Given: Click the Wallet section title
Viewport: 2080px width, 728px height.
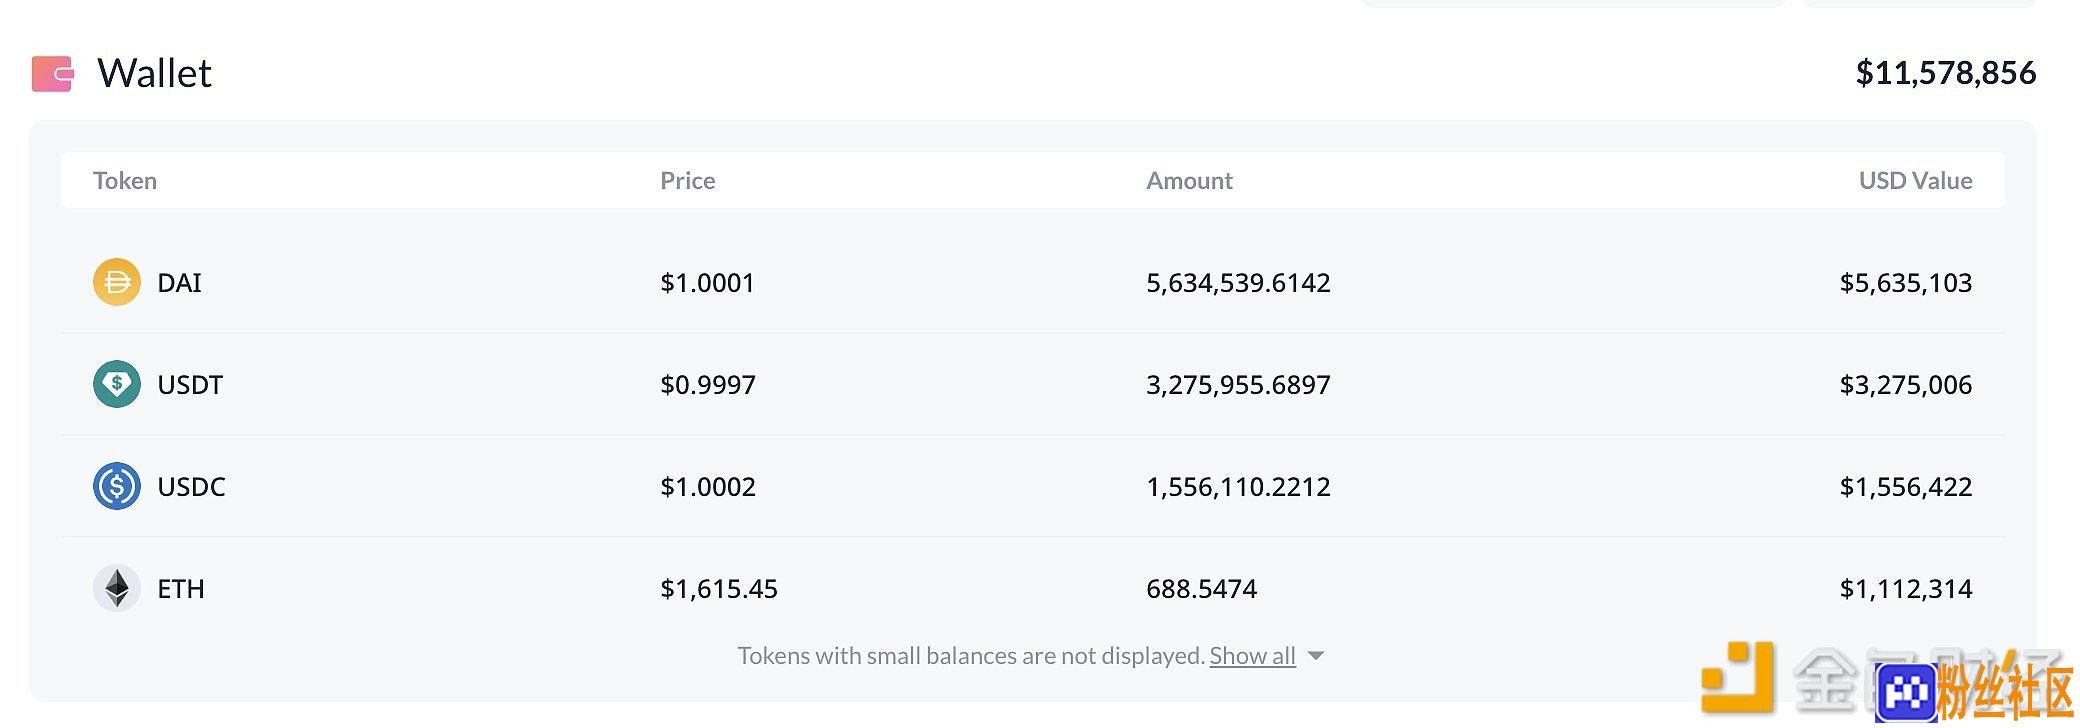Looking at the screenshot, I should 154,74.
